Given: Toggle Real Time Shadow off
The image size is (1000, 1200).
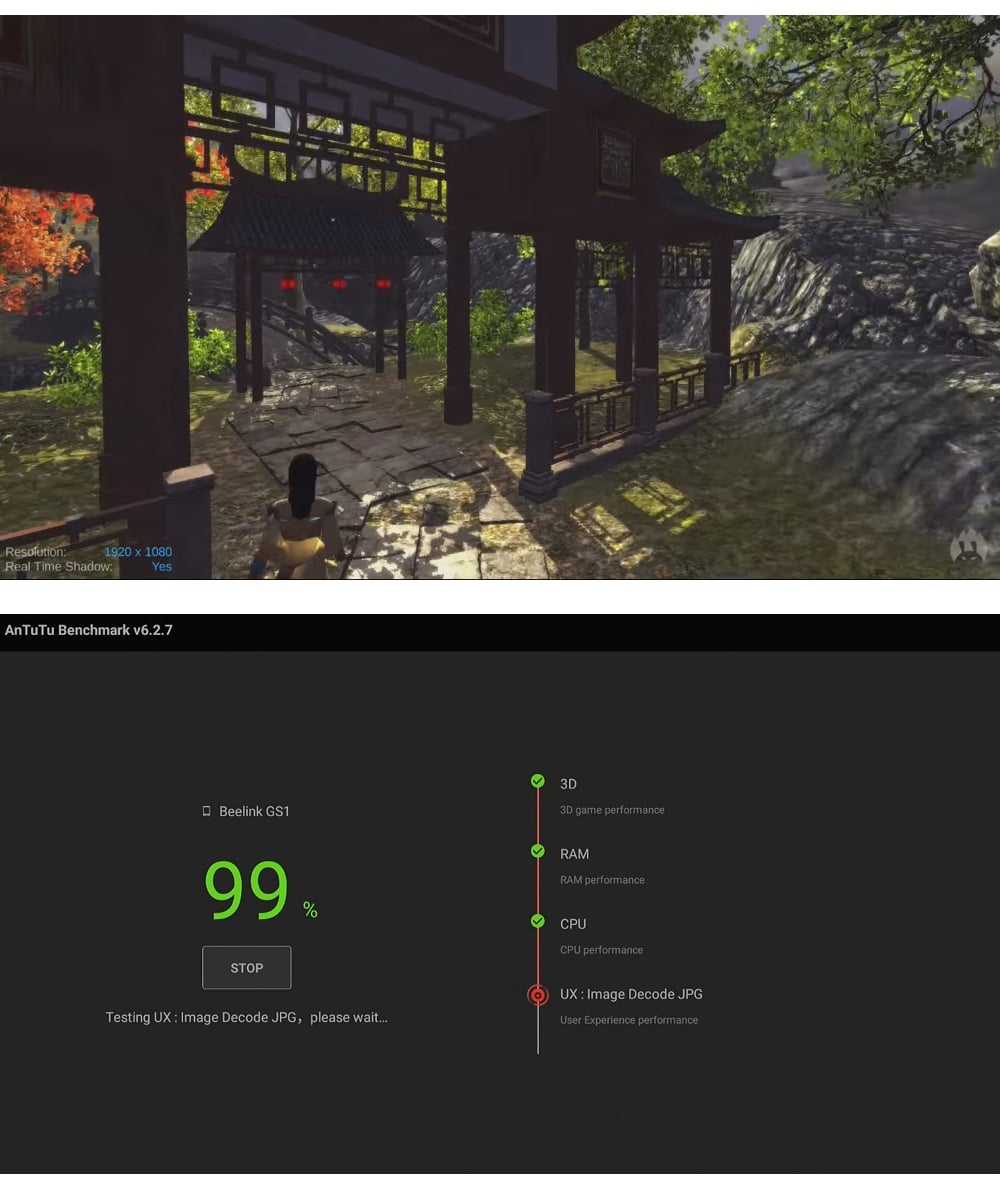Looking at the screenshot, I should point(161,566).
